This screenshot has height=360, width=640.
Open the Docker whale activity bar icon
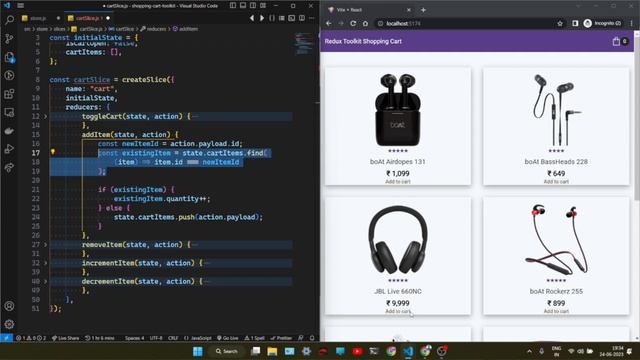point(9,131)
